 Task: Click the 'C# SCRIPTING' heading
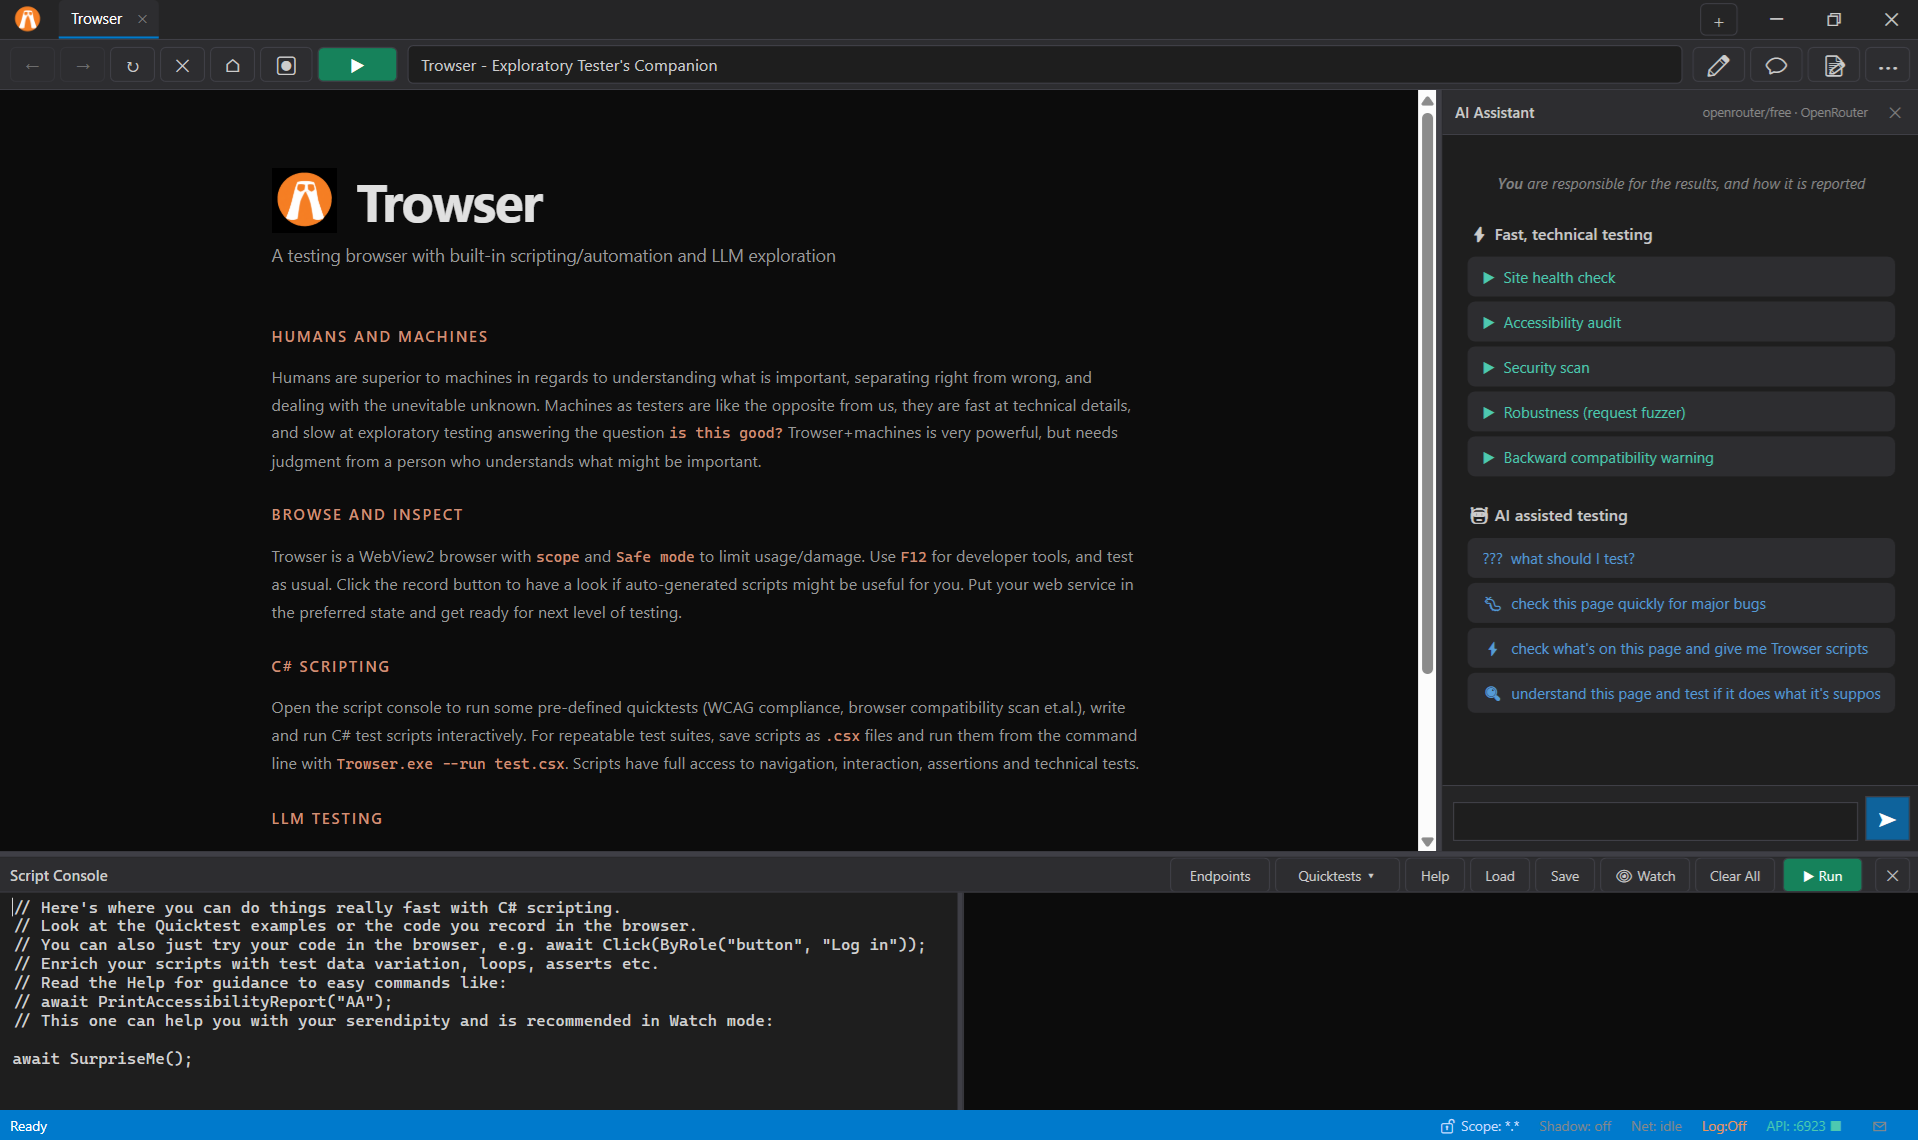tap(330, 667)
